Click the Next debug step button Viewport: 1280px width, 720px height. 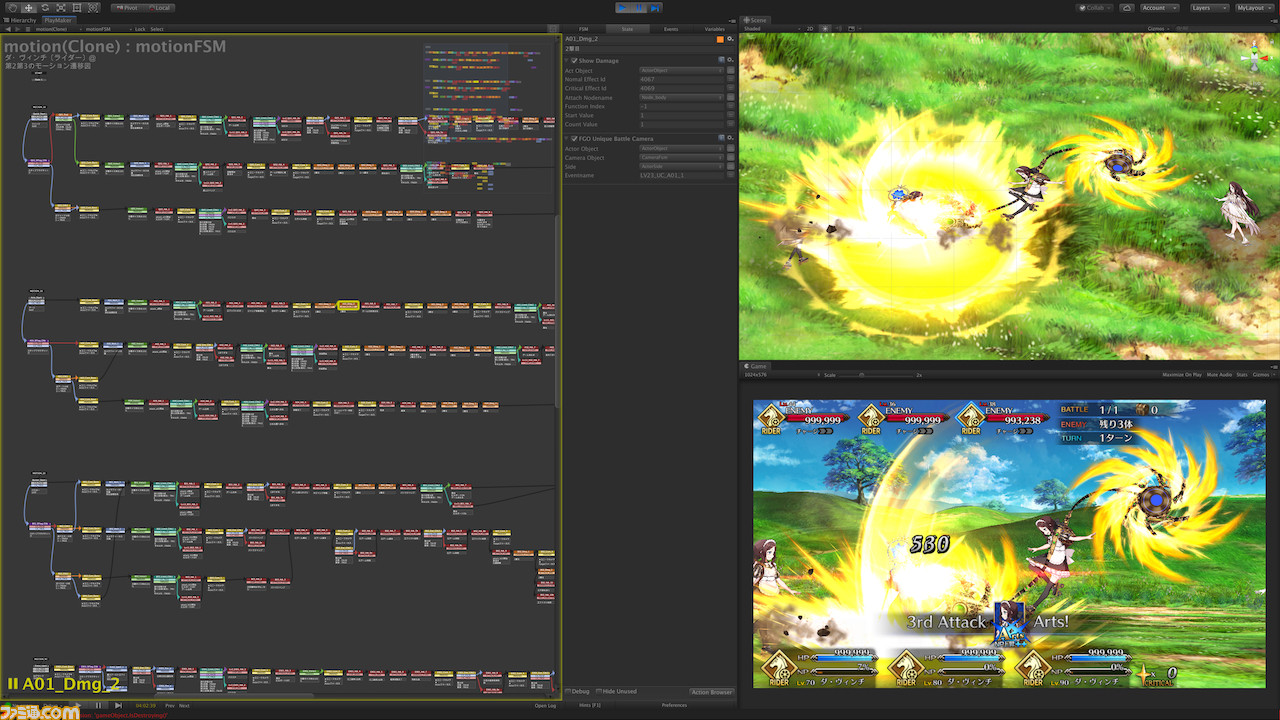pos(184,706)
